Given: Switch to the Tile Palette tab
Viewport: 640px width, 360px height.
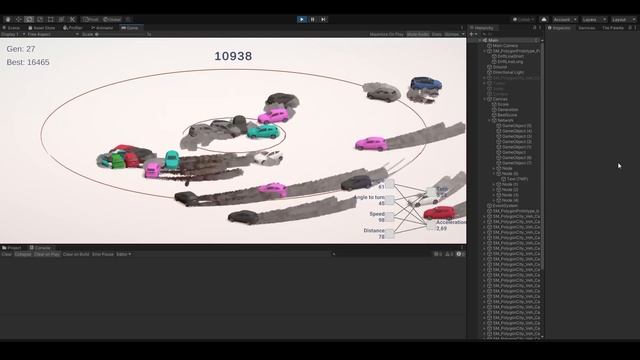Looking at the screenshot, I should tap(613, 28).
